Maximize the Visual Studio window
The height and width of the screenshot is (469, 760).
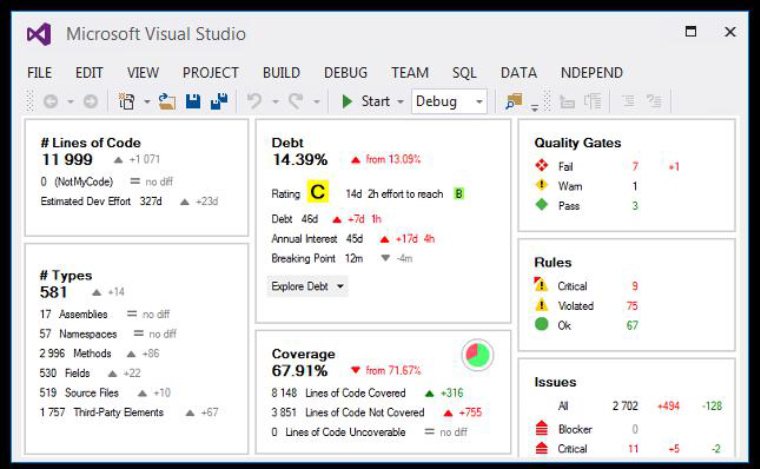click(x=691, y=31)
